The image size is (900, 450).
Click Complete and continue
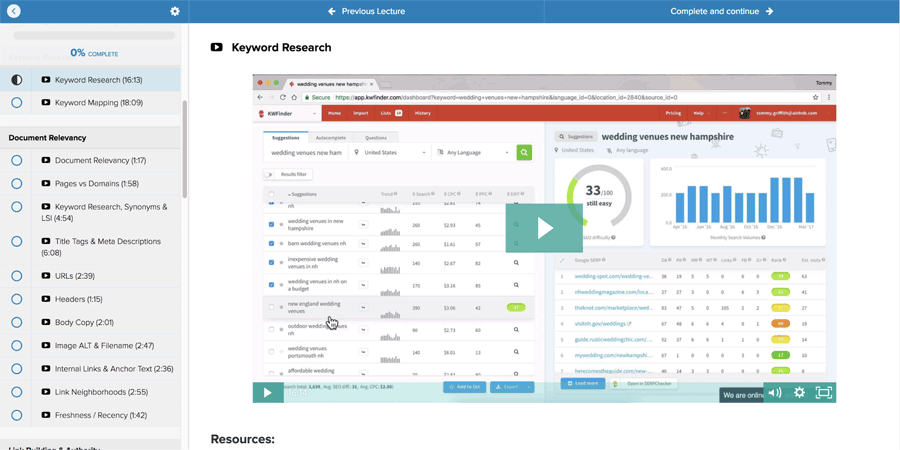722,11
